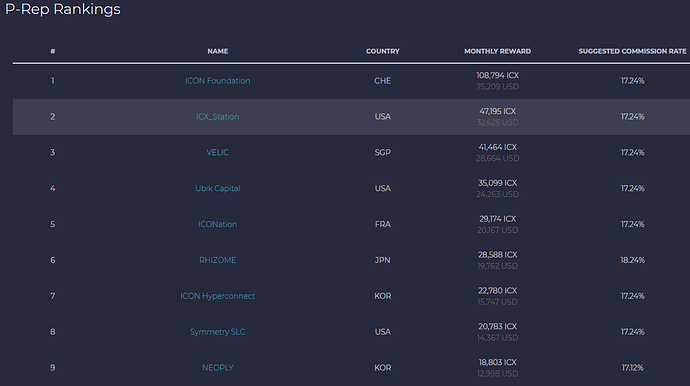Sort by the # column header
Viewport: 690px width, 386px height.
point(53,51)
